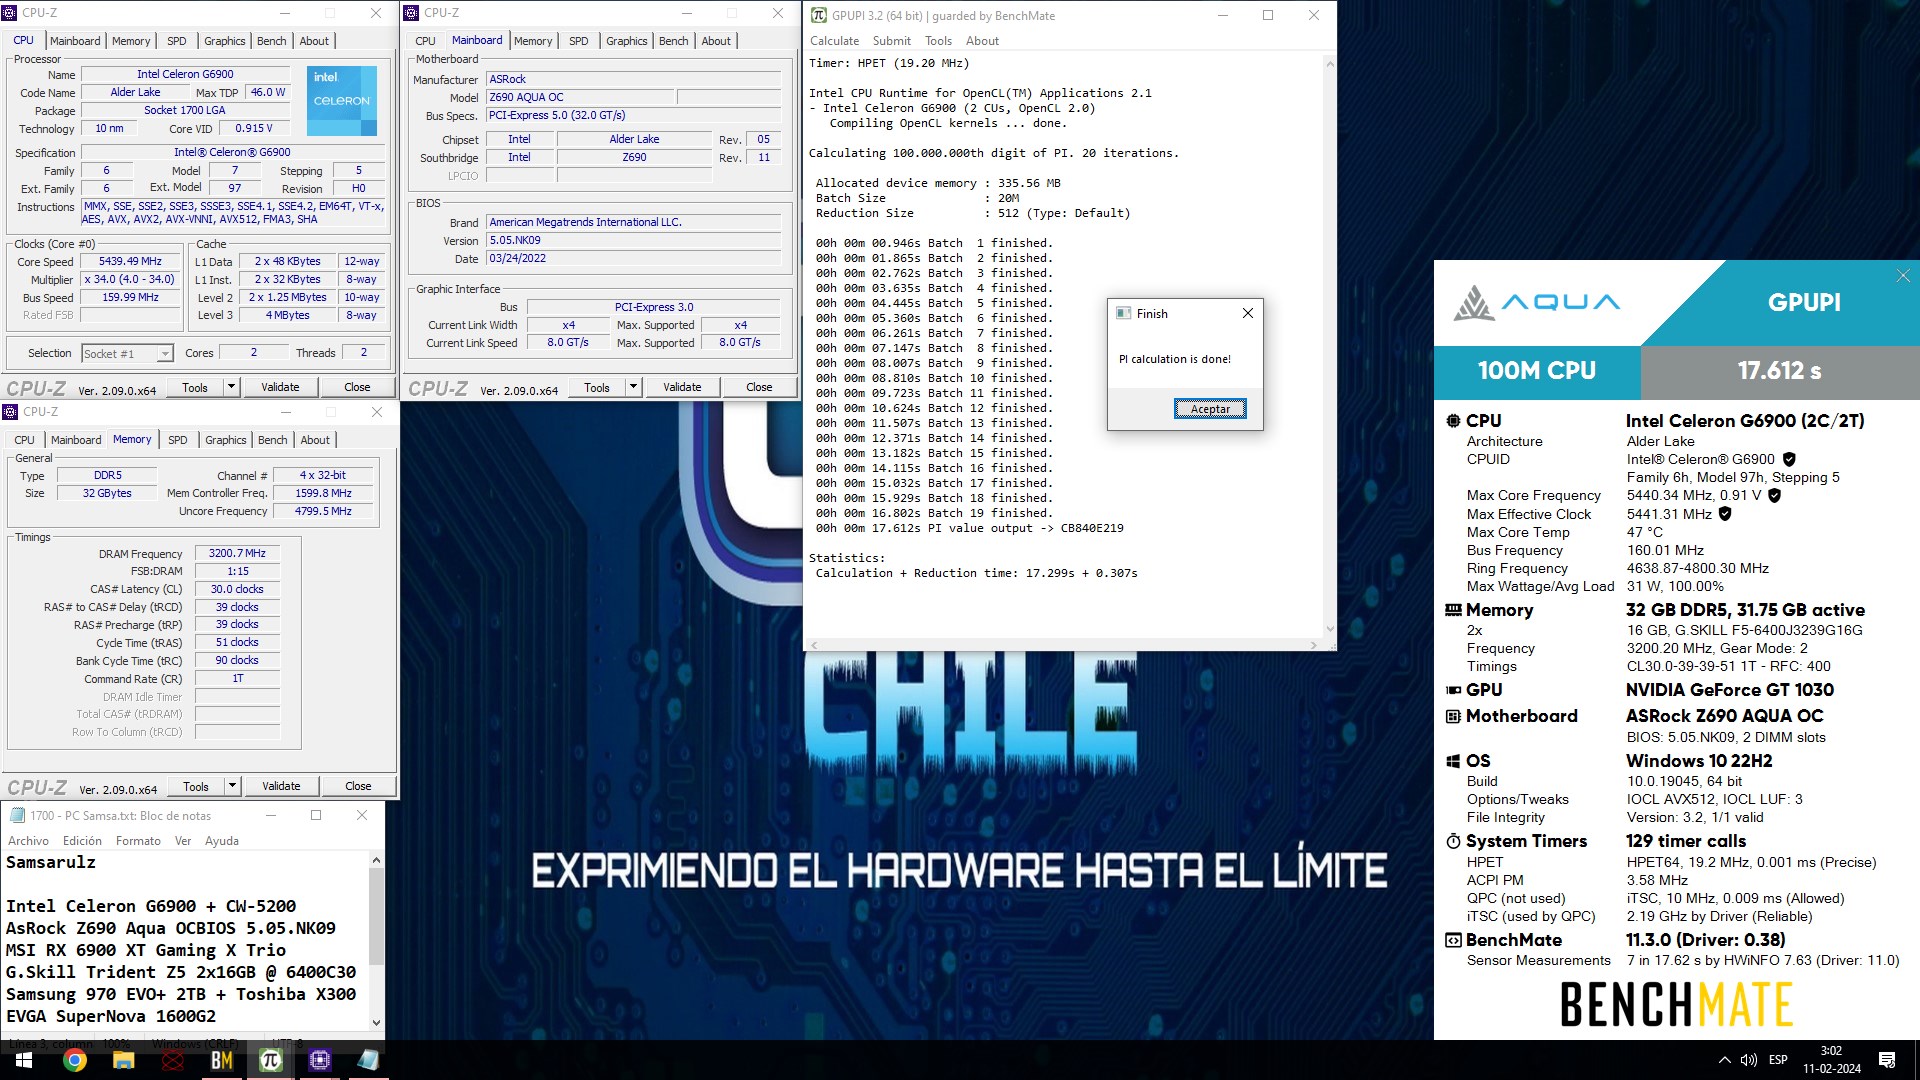Click the Intel Celeron logo in CPU-Z
Image resolution: width=1920 pixels, height=1080 pixels.
click(342, 101)
